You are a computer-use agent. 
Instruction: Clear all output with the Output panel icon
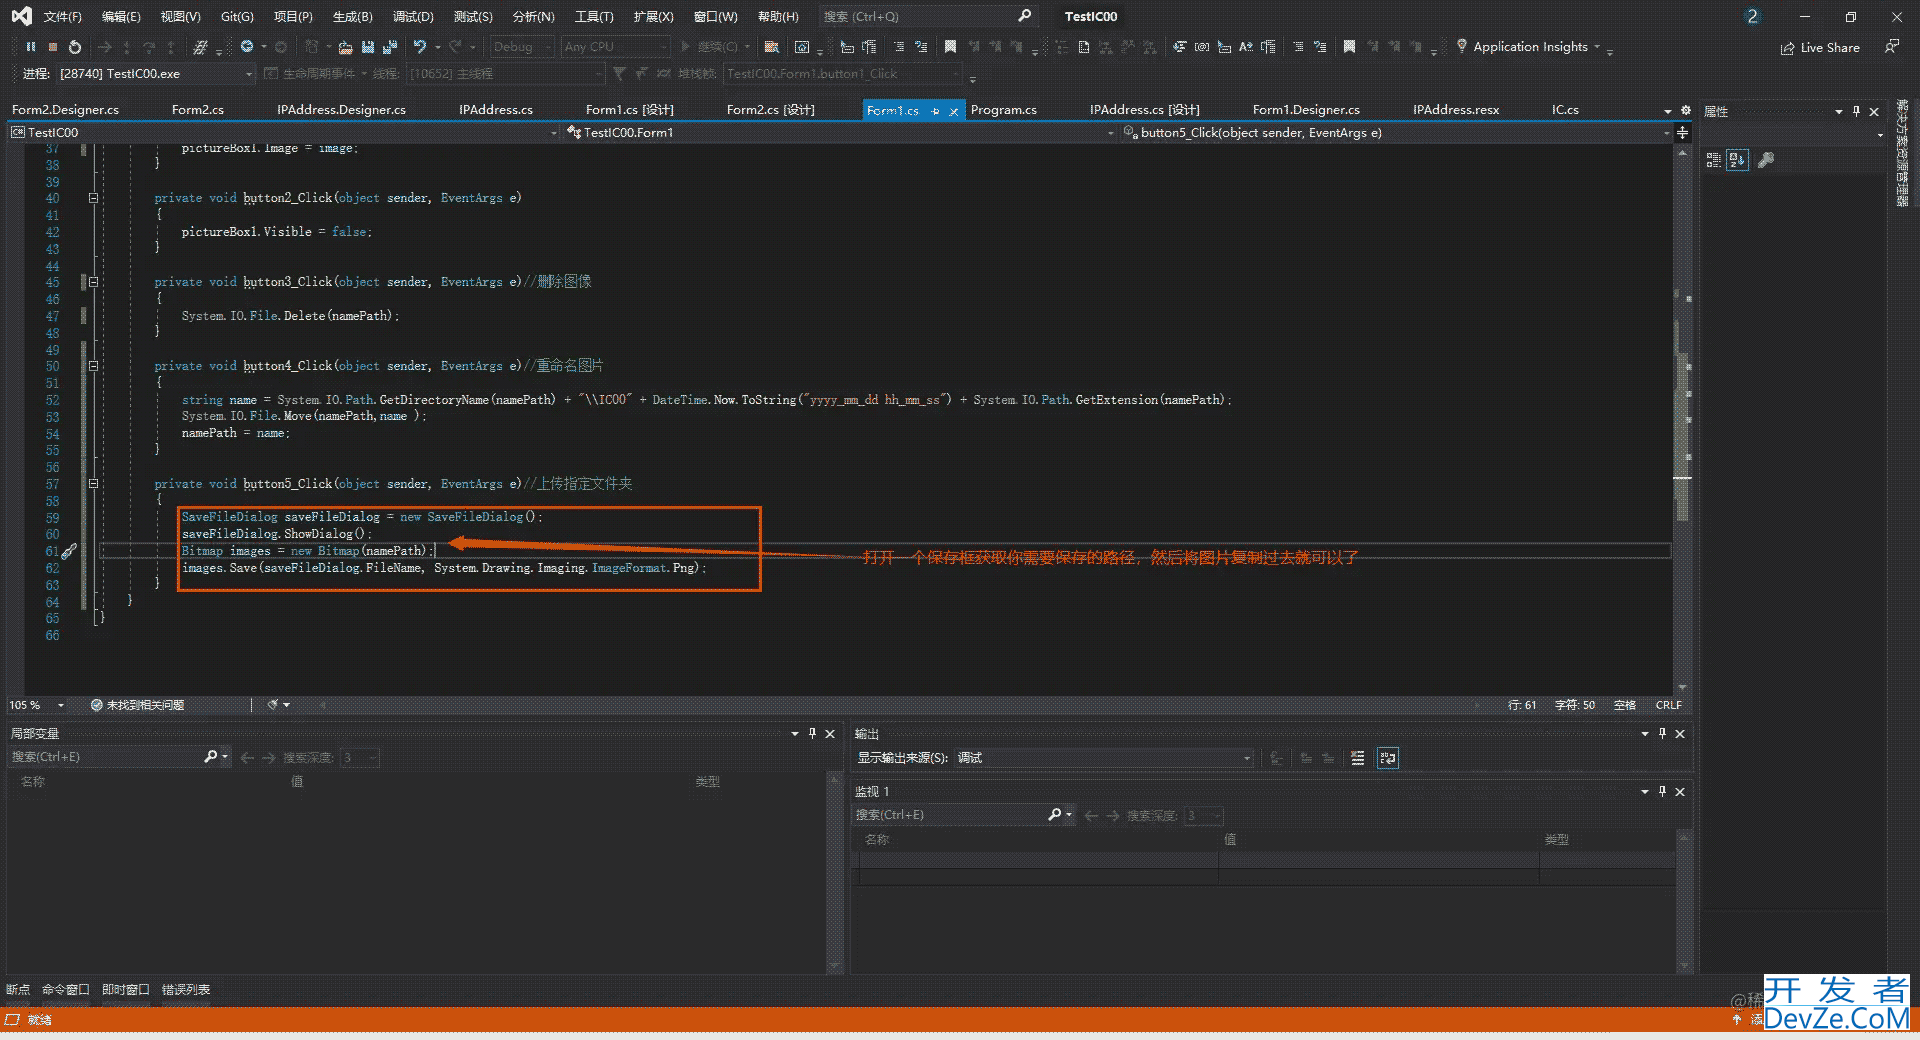(1357, 758)
